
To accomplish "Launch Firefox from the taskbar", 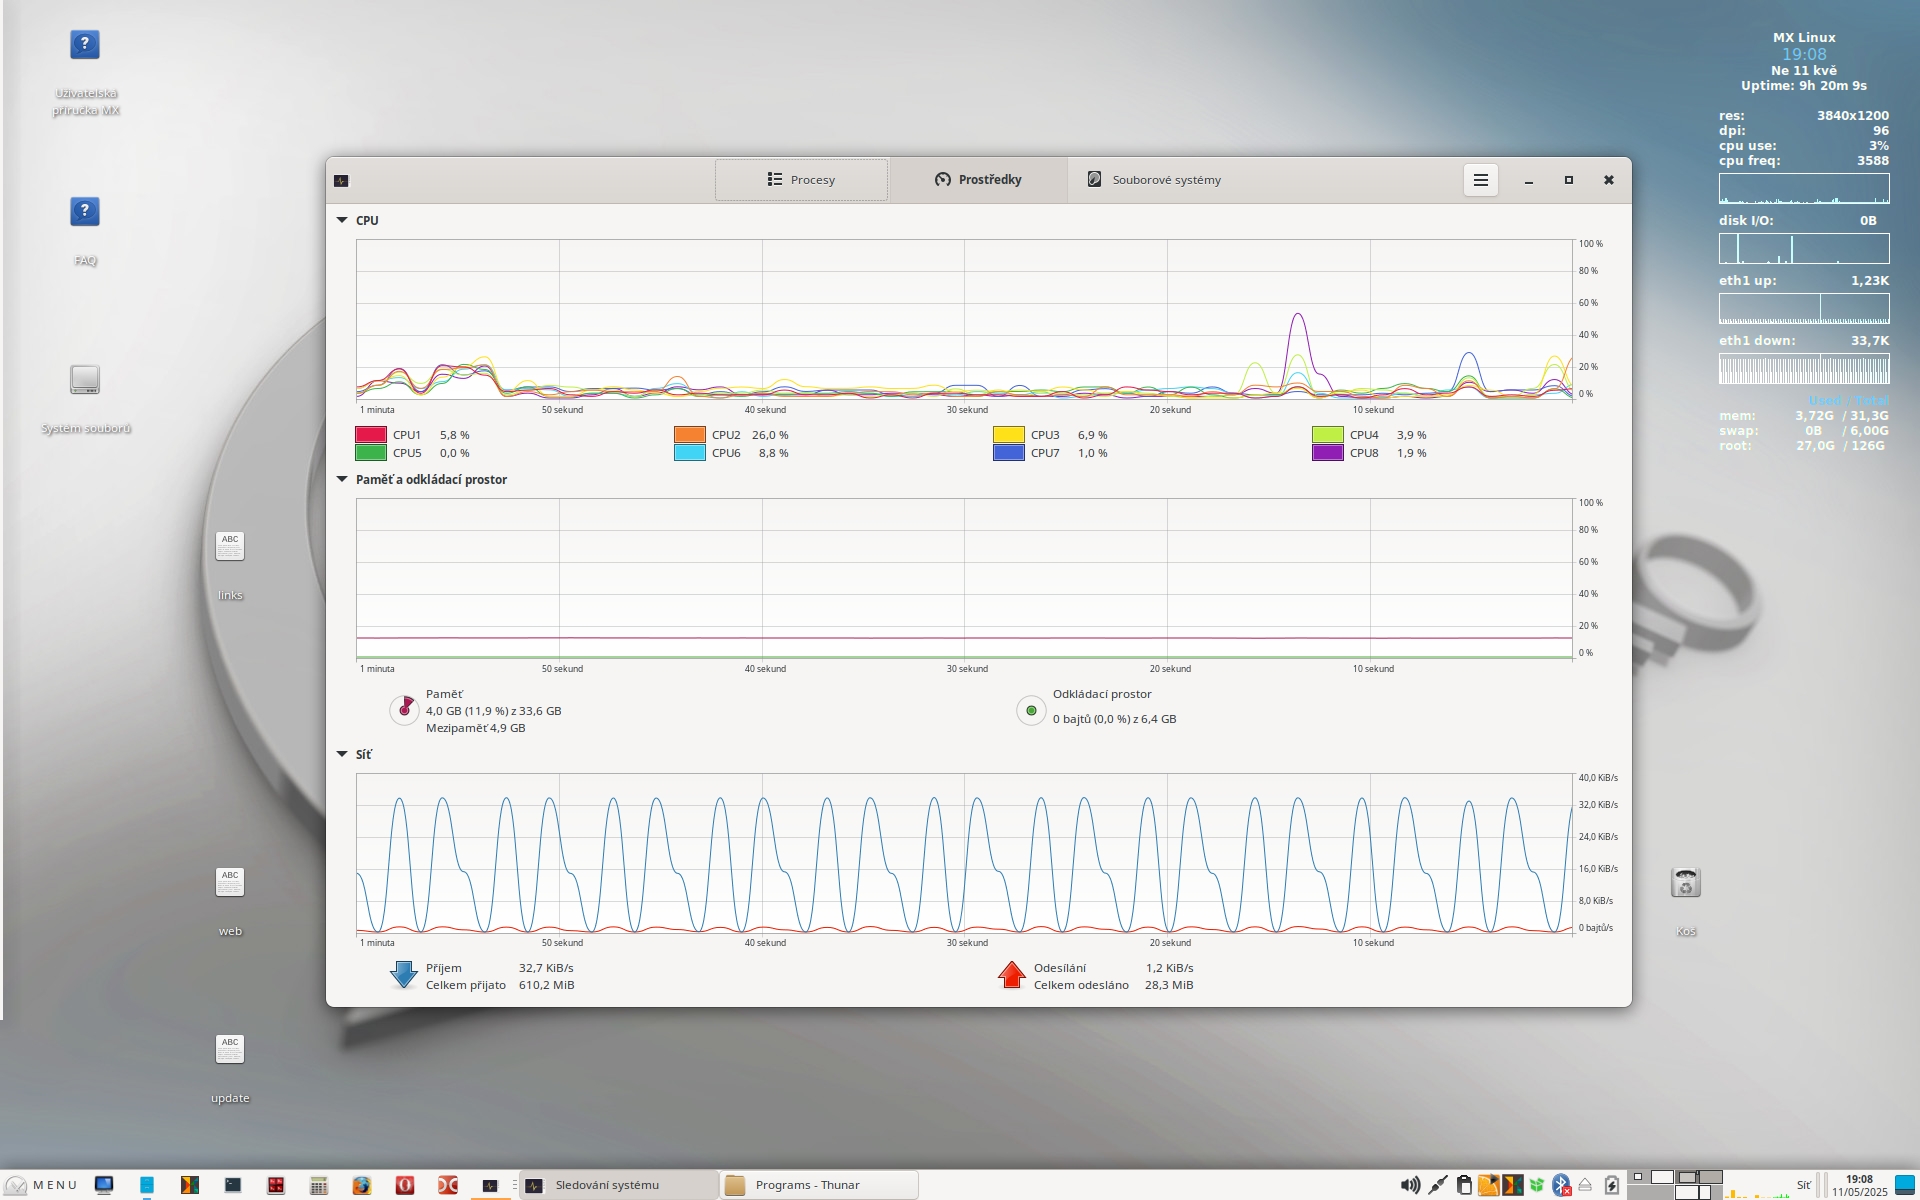I will (x=362, y=1185).
